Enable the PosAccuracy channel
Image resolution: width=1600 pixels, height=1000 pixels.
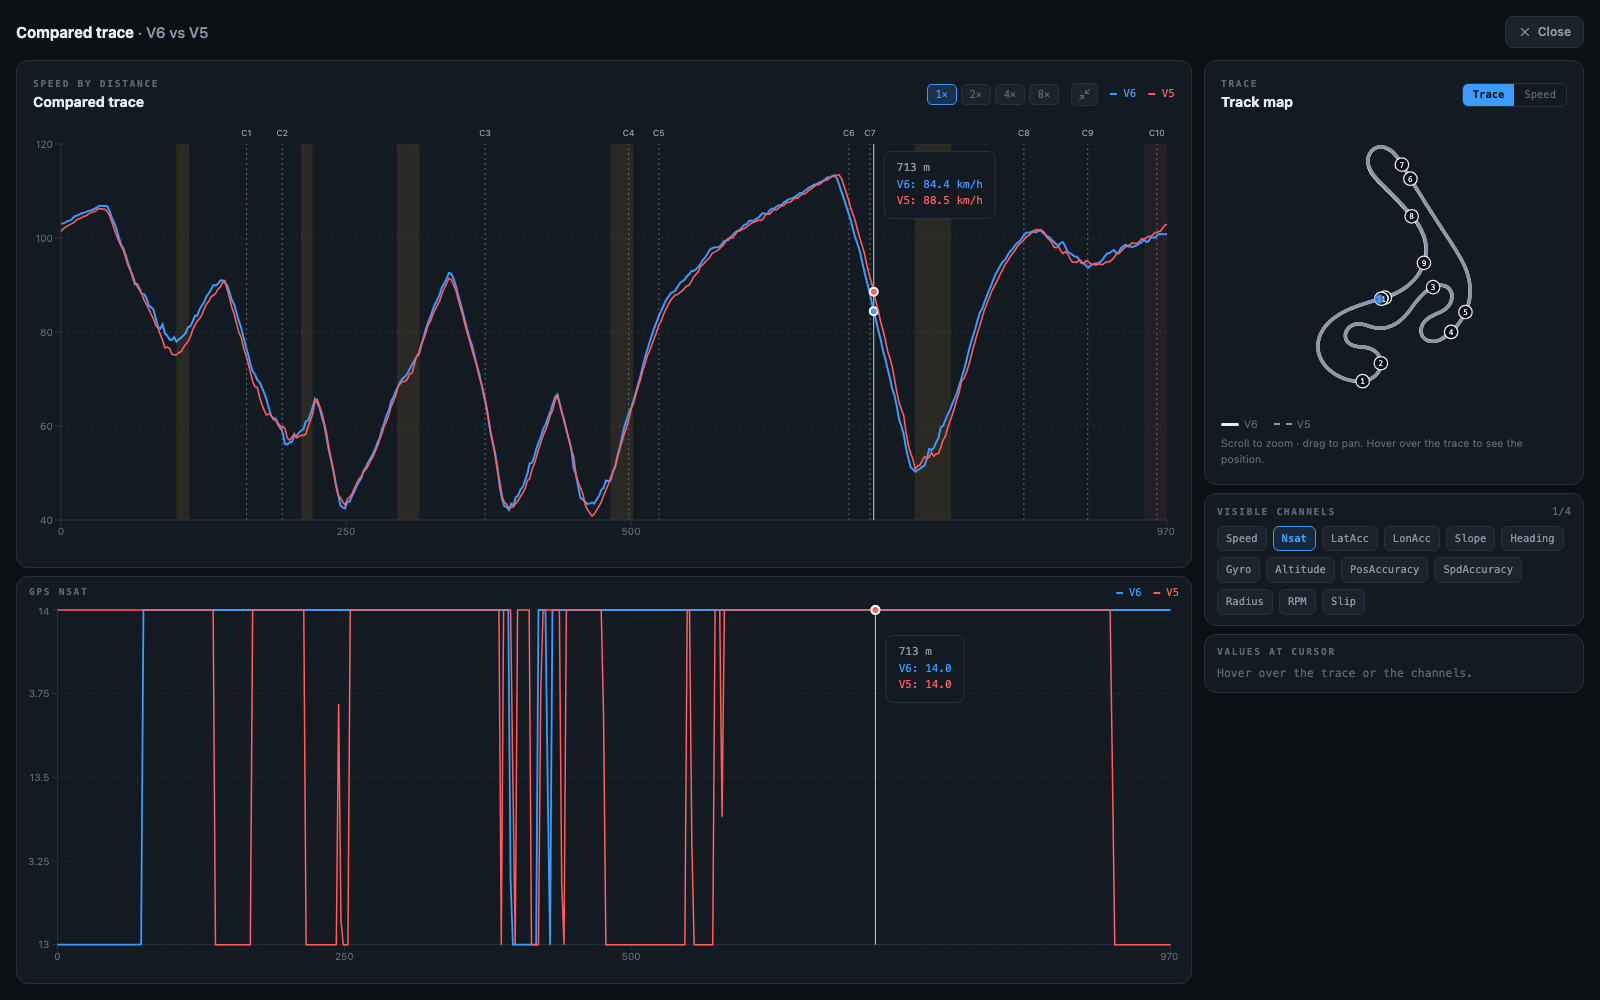tap(1384, 569)
